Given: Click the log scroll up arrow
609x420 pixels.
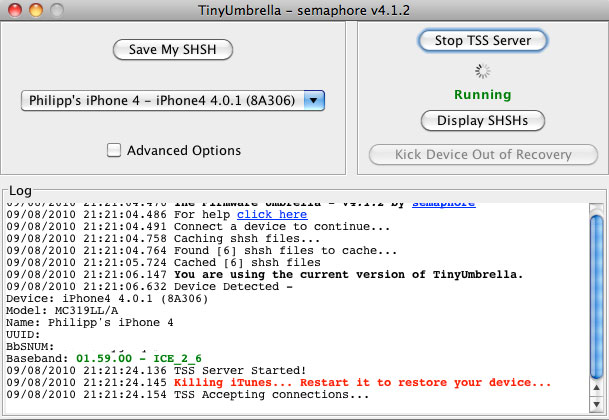Looking at the screenshot, I should 596,388.
